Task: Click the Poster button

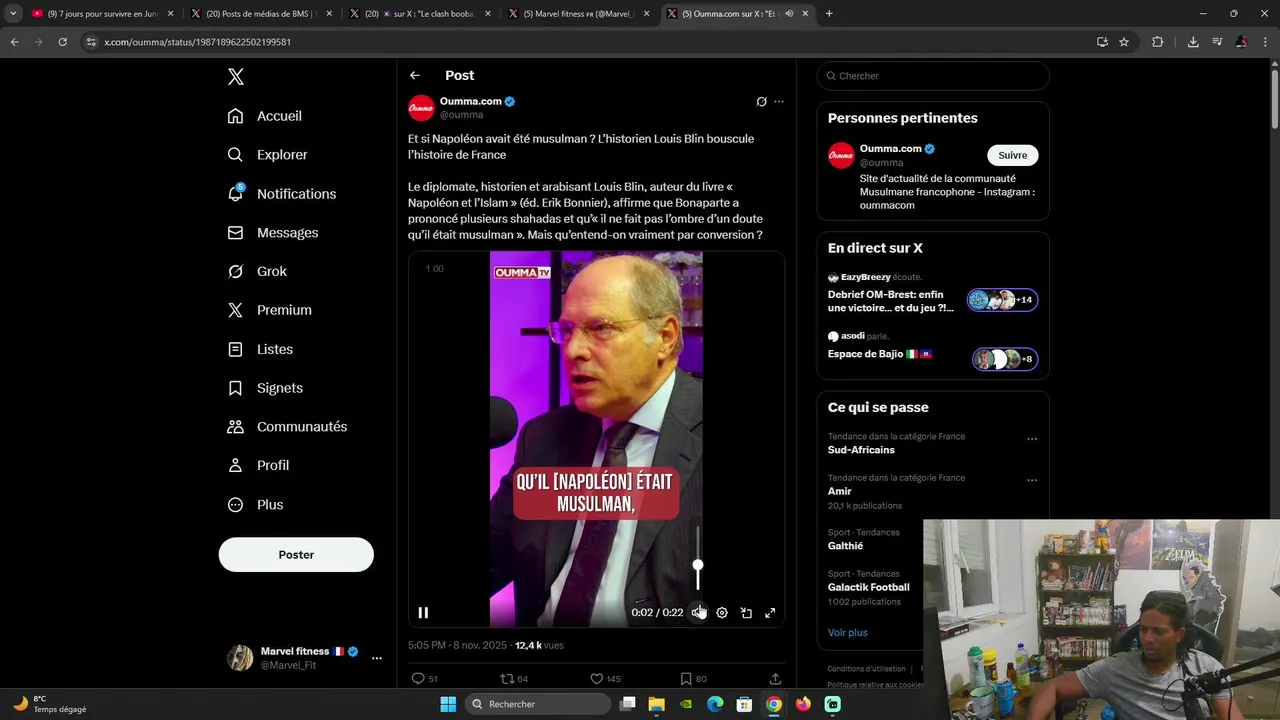Action: point(296,554)
